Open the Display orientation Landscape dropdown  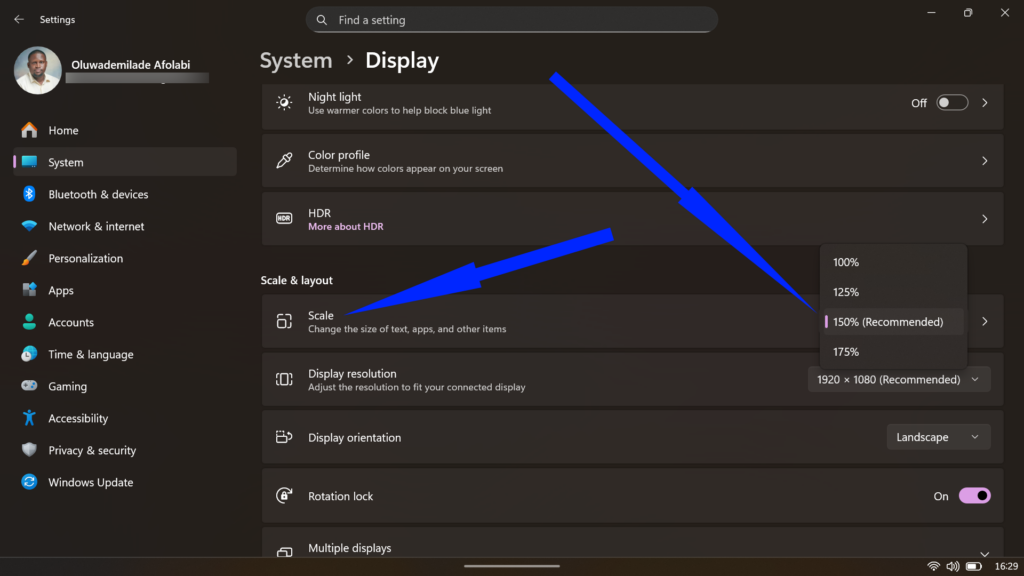[937, 437]
